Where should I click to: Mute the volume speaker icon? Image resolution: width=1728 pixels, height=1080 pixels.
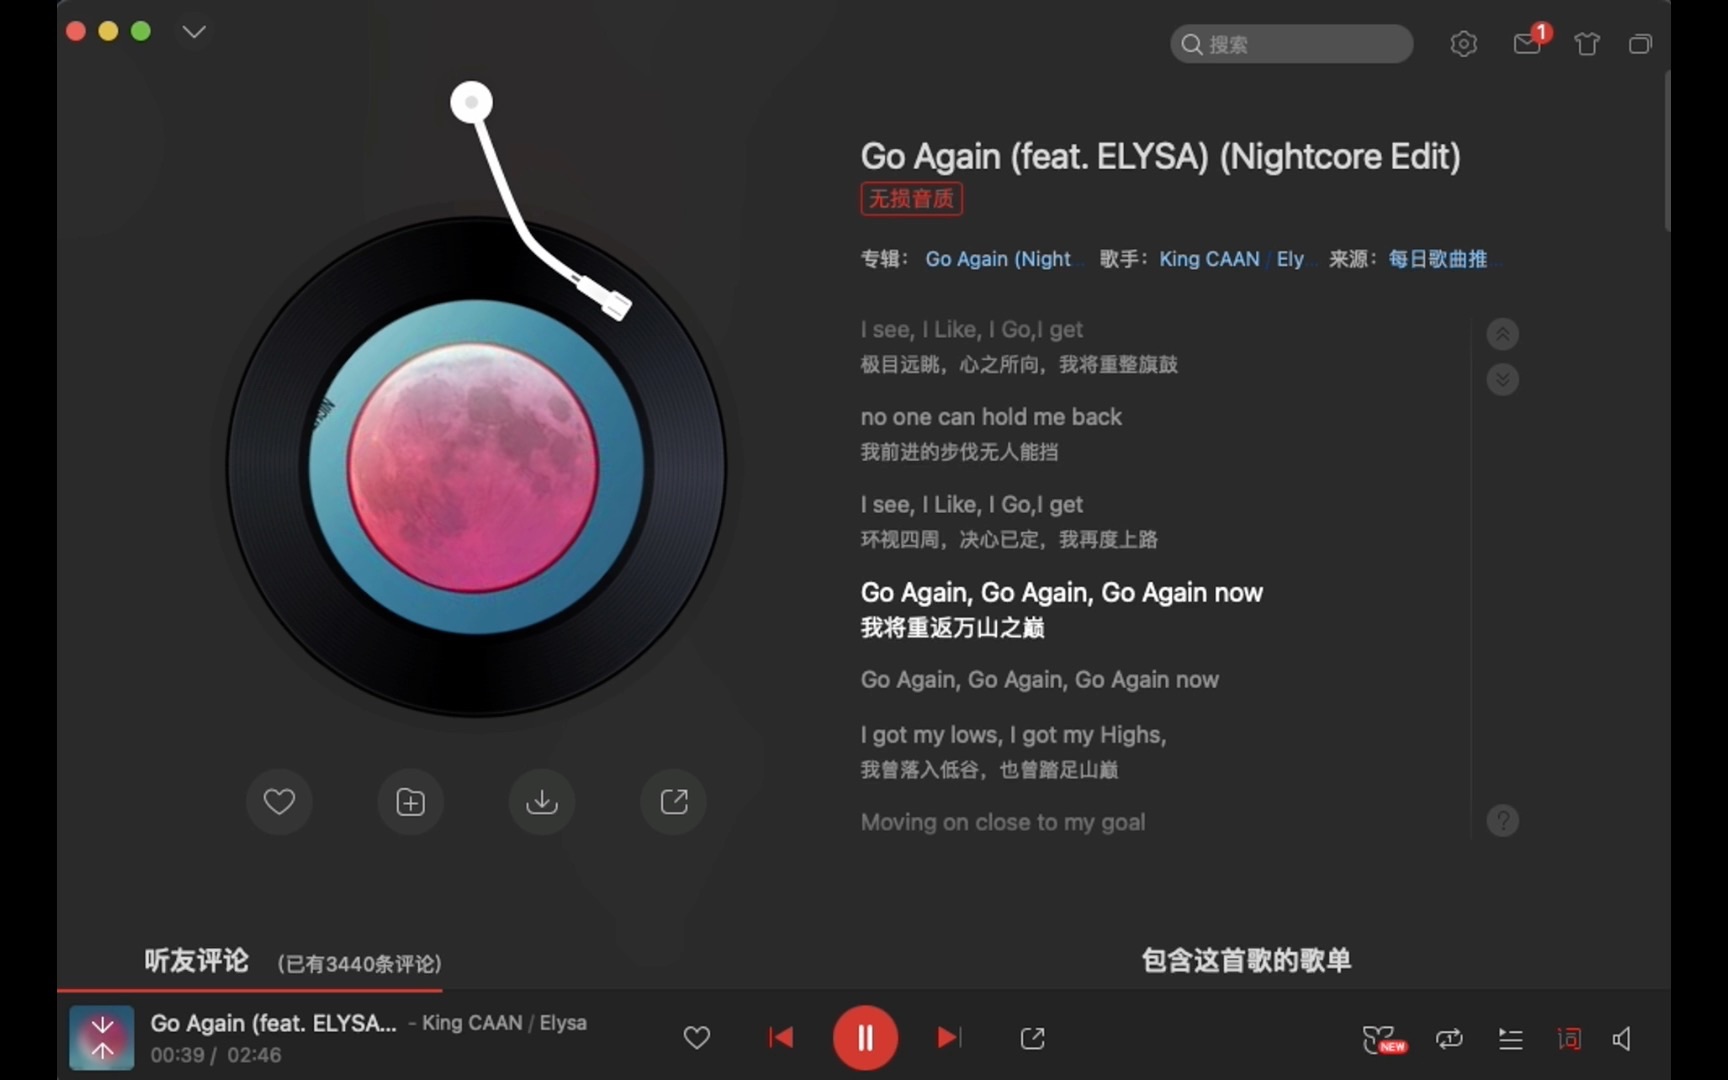(1622, 1039)
